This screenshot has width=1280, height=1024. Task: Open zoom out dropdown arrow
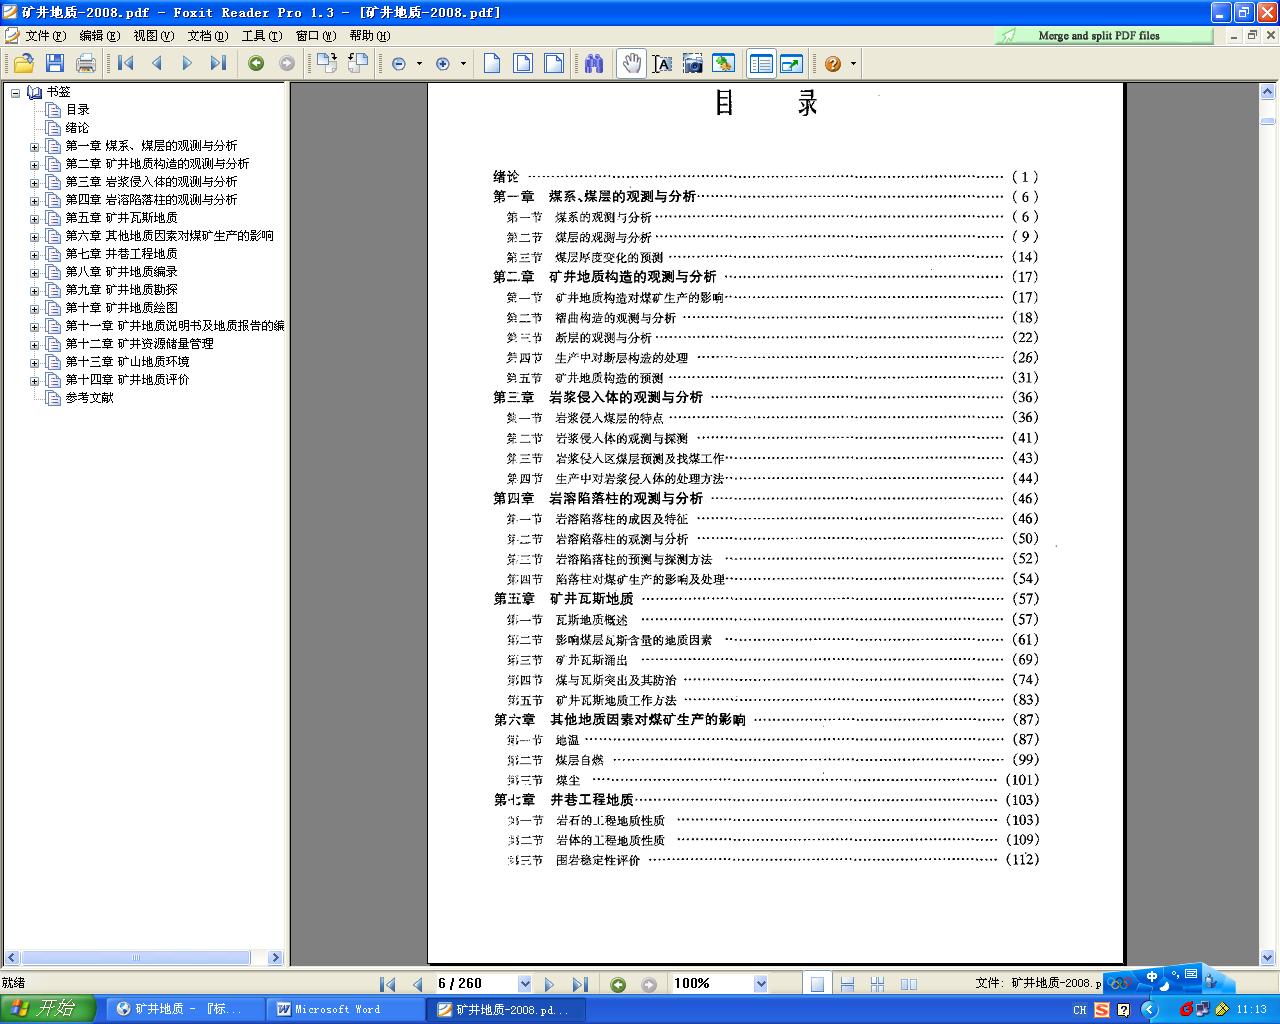pyautogui.click(x=419, y=63)
